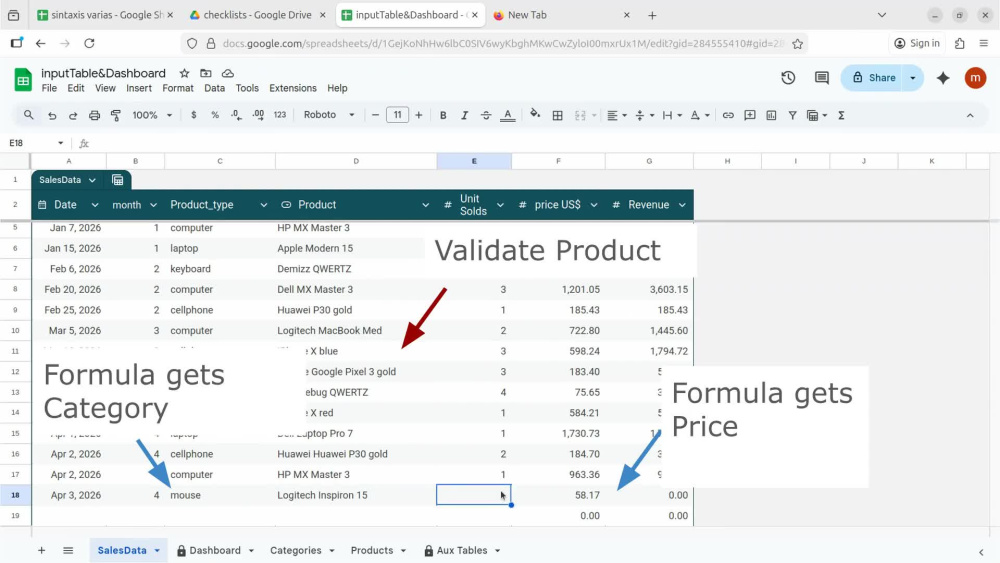Open the borders menu
This screenshot has height=563, width=1000.
(557, 115)
